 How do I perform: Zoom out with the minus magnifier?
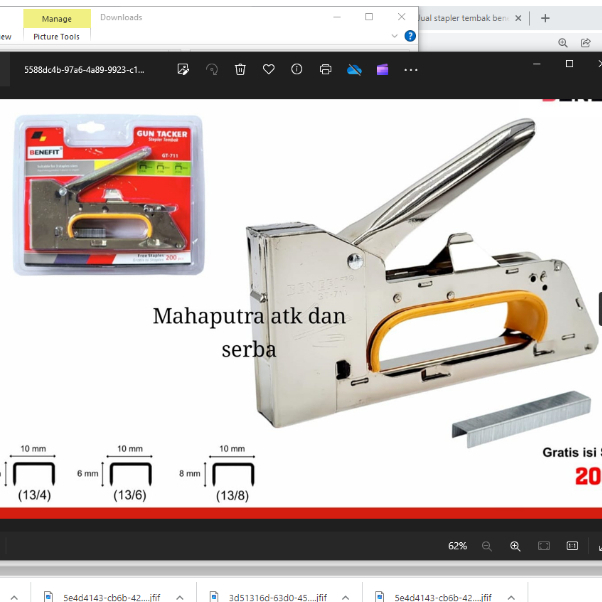(x=487, y=546)
